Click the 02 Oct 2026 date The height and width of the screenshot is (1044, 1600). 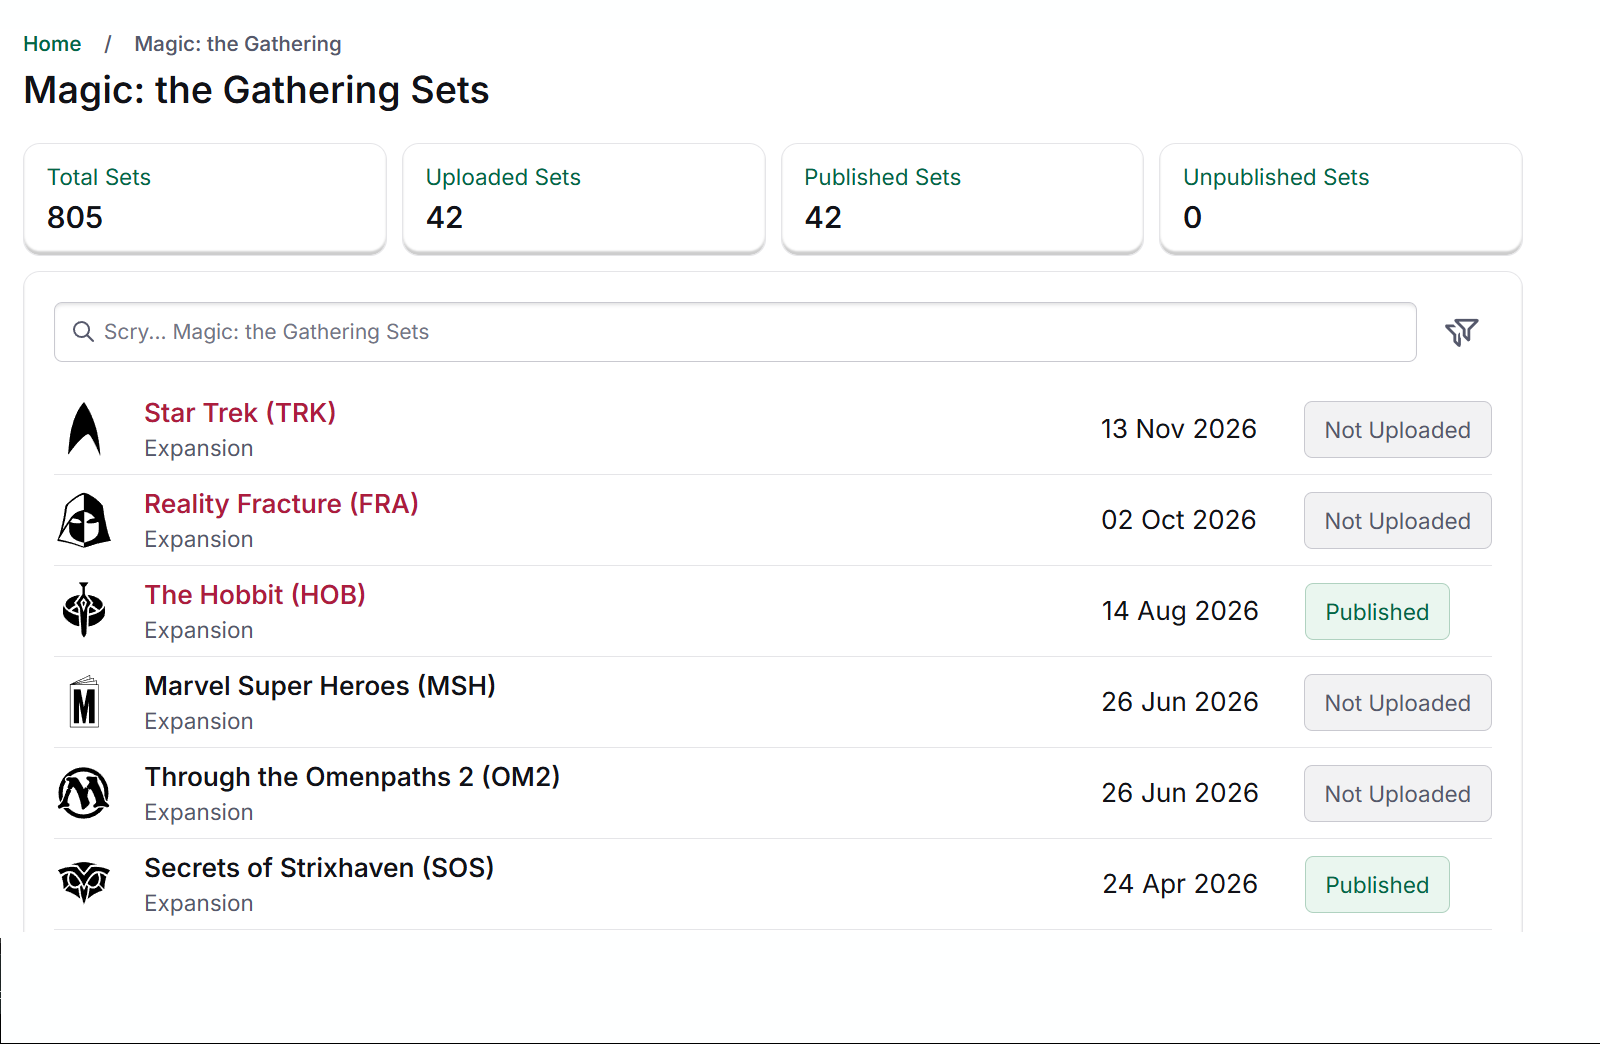pyautogui.click(x=1179, y=520)
